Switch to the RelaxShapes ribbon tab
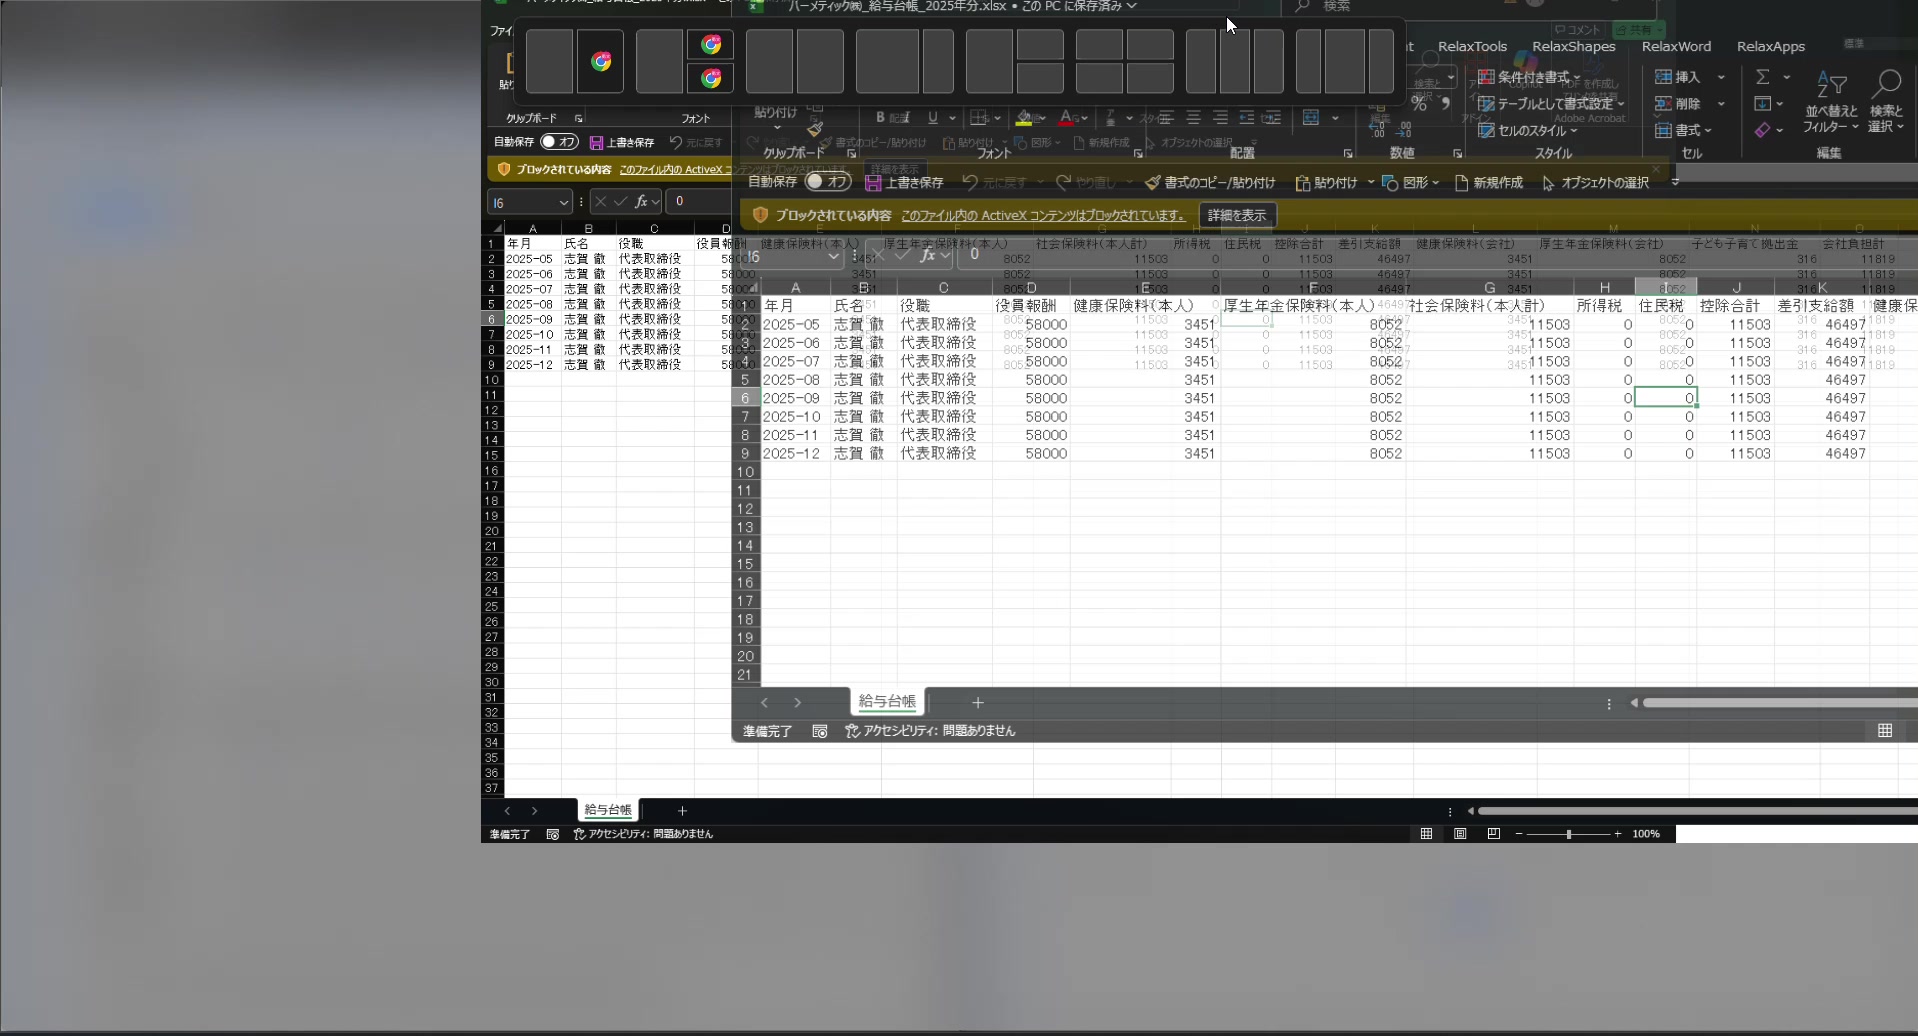 pyautogui.click(x=1573, y=46)
